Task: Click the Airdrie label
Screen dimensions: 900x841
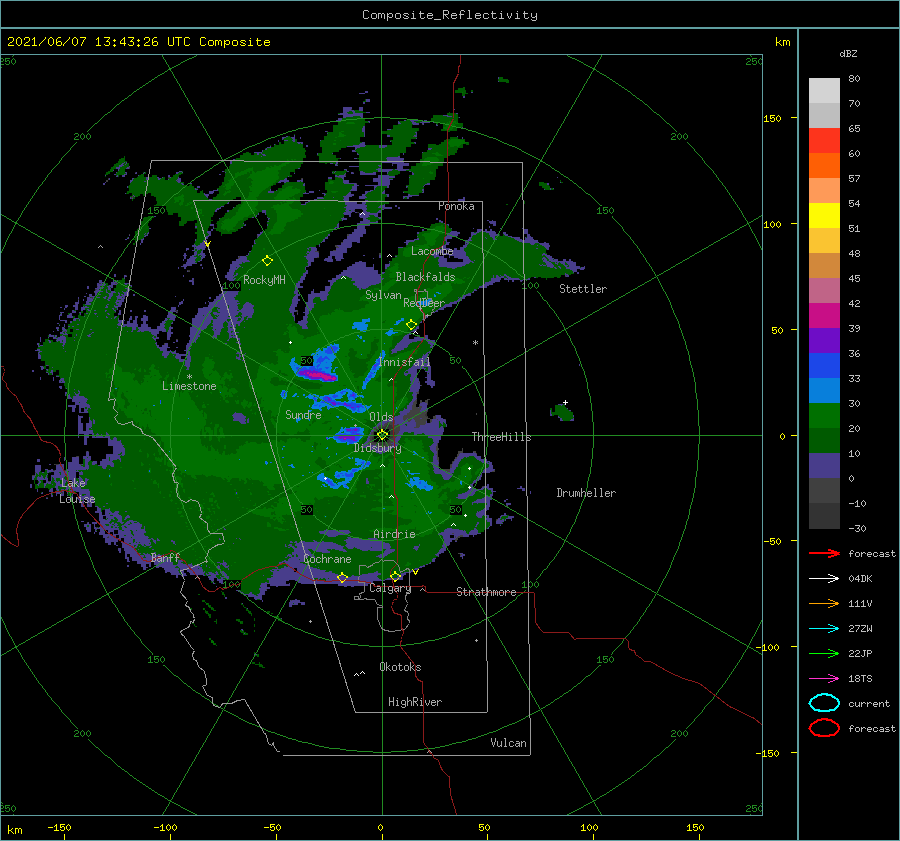Action: (x=394, y=534)
